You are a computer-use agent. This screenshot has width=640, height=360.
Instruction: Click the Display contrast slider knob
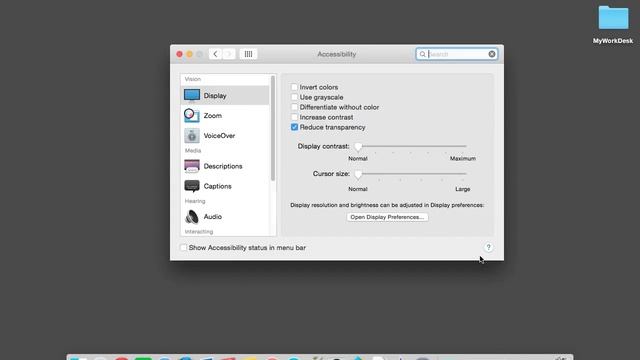coord(358,146)
